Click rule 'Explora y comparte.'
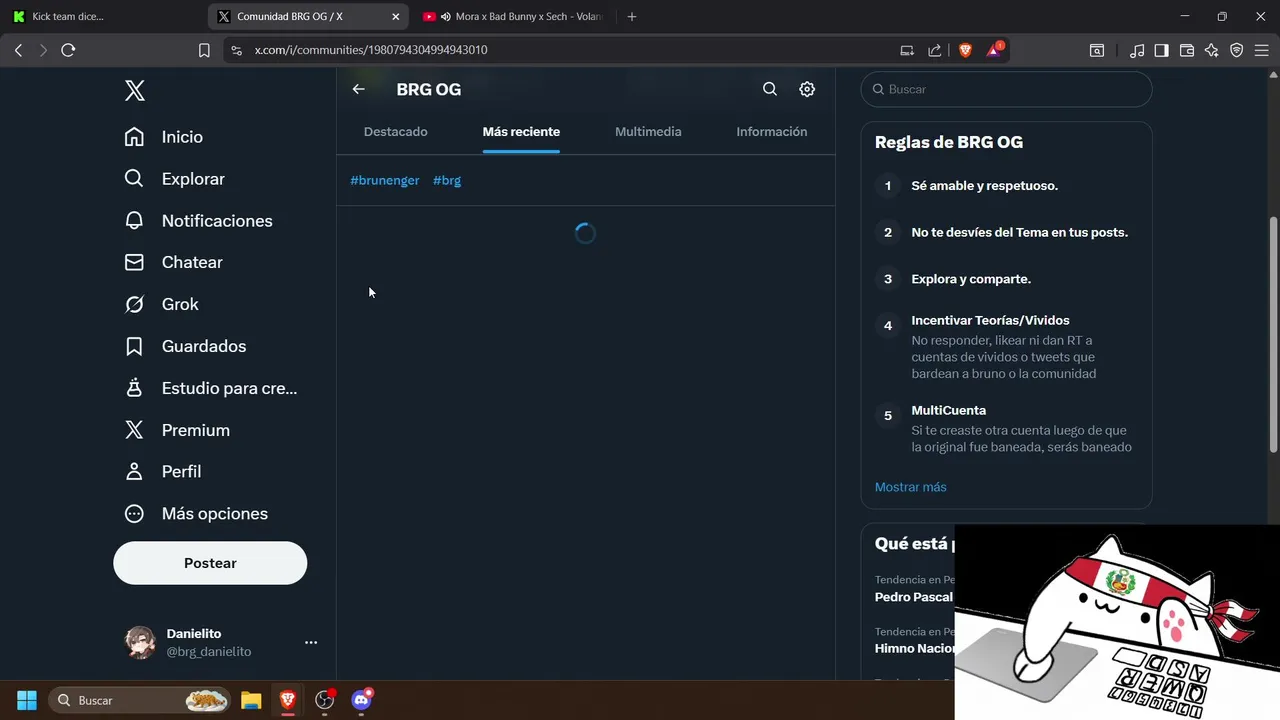The image size is (1280, 720). 971,279
